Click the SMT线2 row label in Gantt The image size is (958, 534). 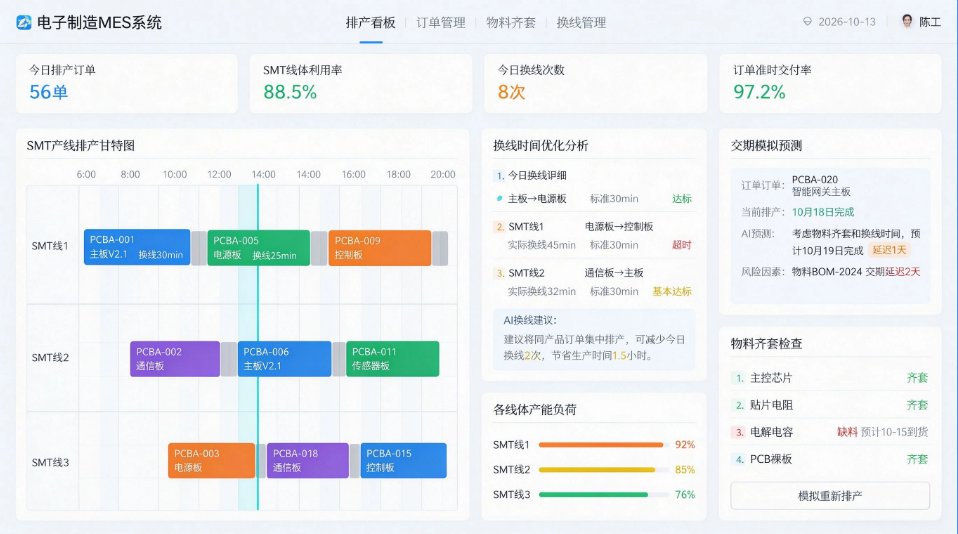pos(50,357)
